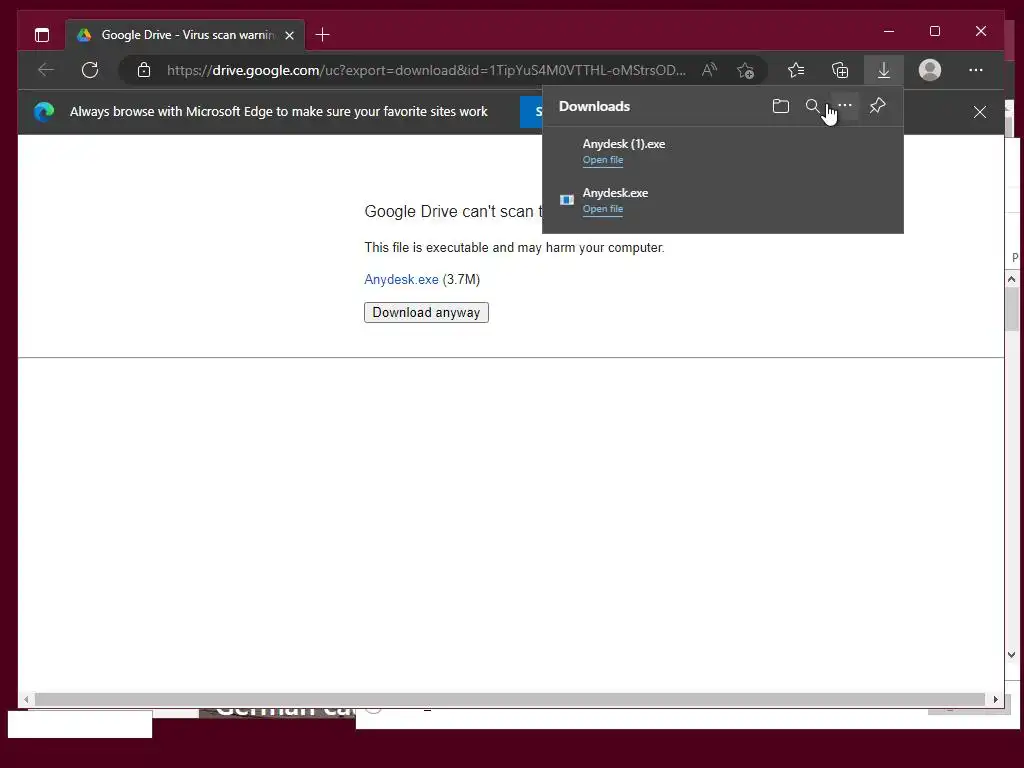
Task: Click the blue button in Edge notification bar
Action: 532,112
